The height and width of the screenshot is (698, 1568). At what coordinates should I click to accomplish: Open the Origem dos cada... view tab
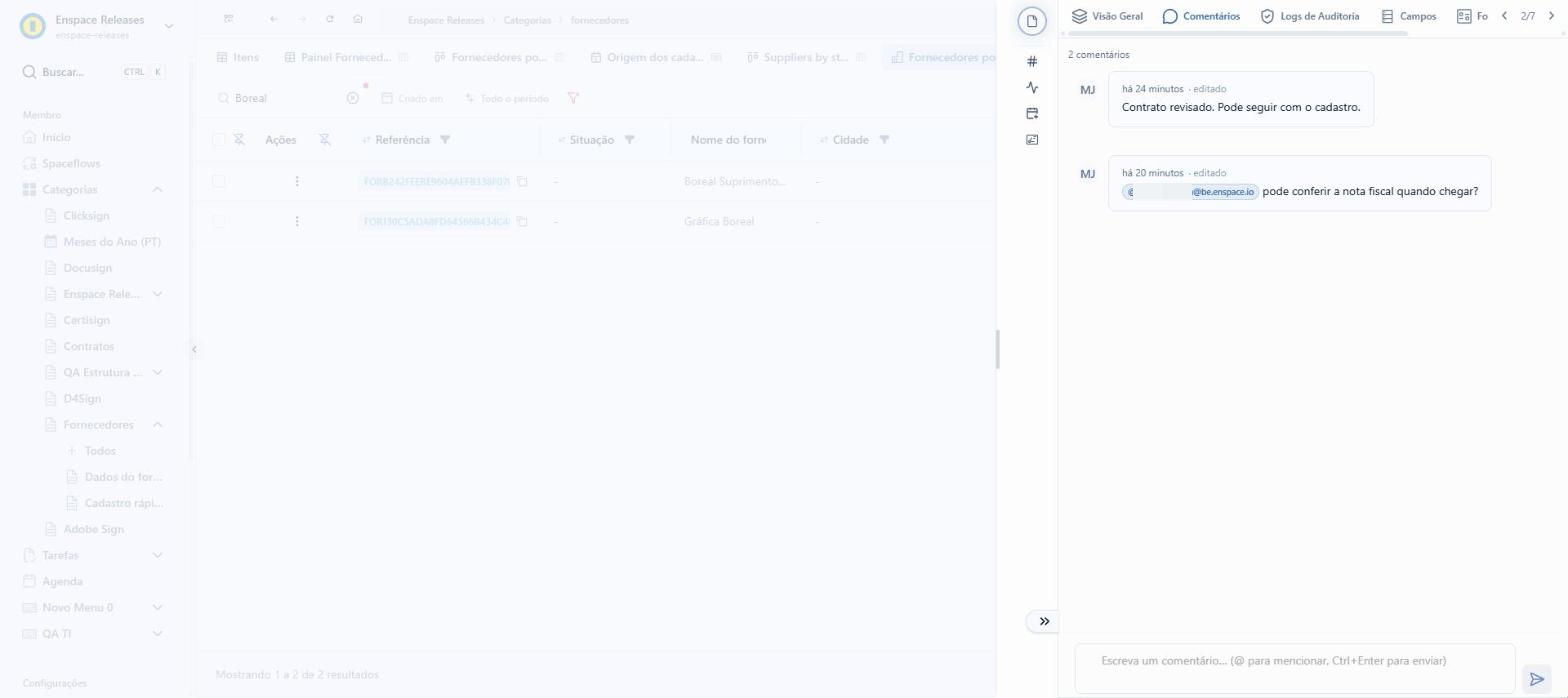coord(654,57)
